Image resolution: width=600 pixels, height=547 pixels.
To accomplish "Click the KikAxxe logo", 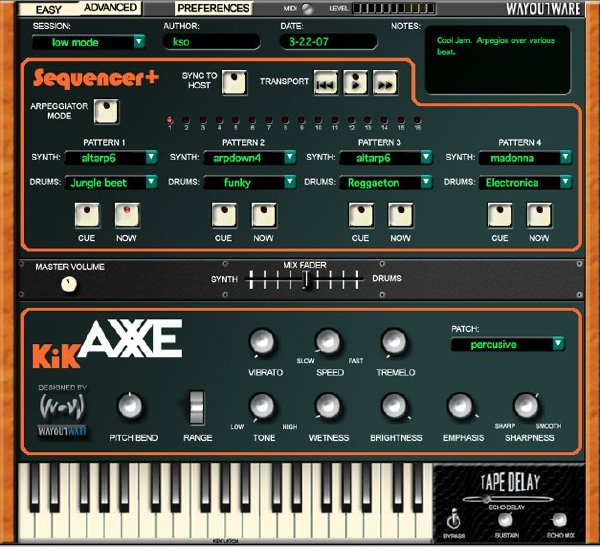I will click(107, 344).
